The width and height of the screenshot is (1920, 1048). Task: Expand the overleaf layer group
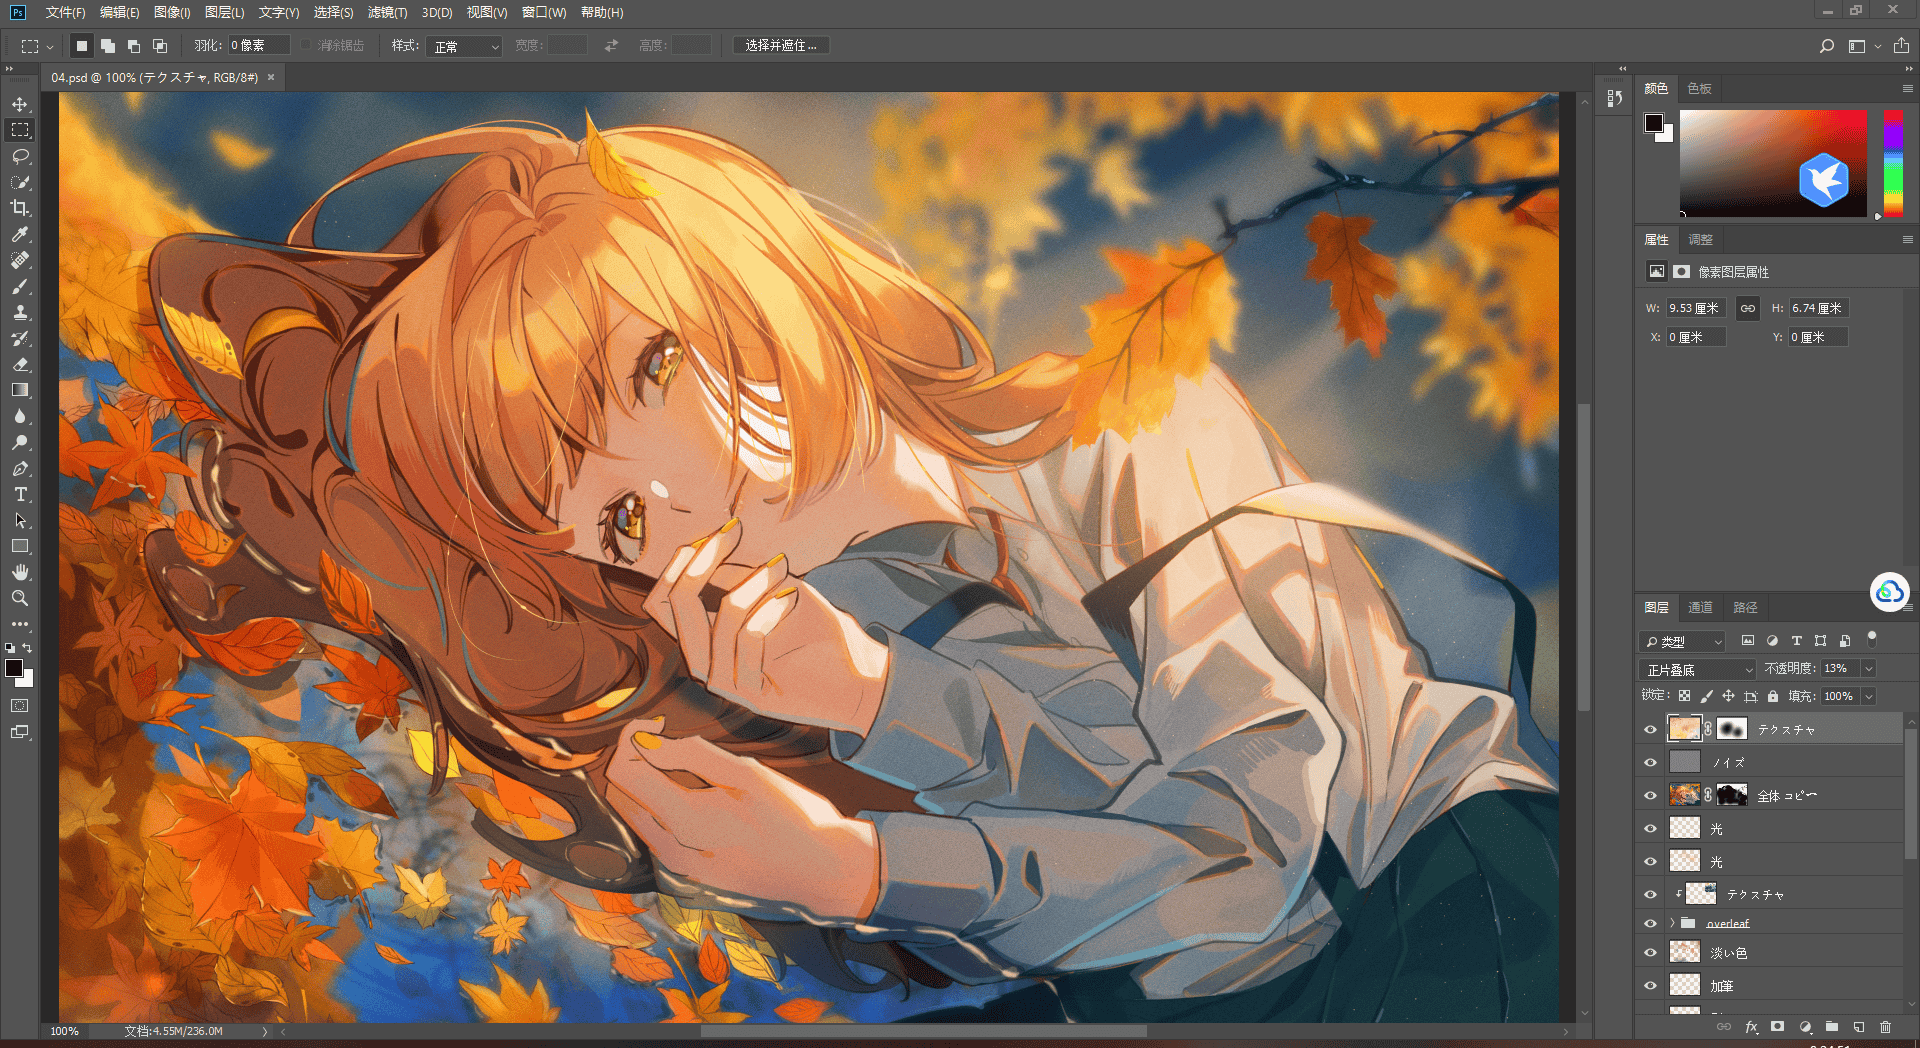tap(1672, 923)
